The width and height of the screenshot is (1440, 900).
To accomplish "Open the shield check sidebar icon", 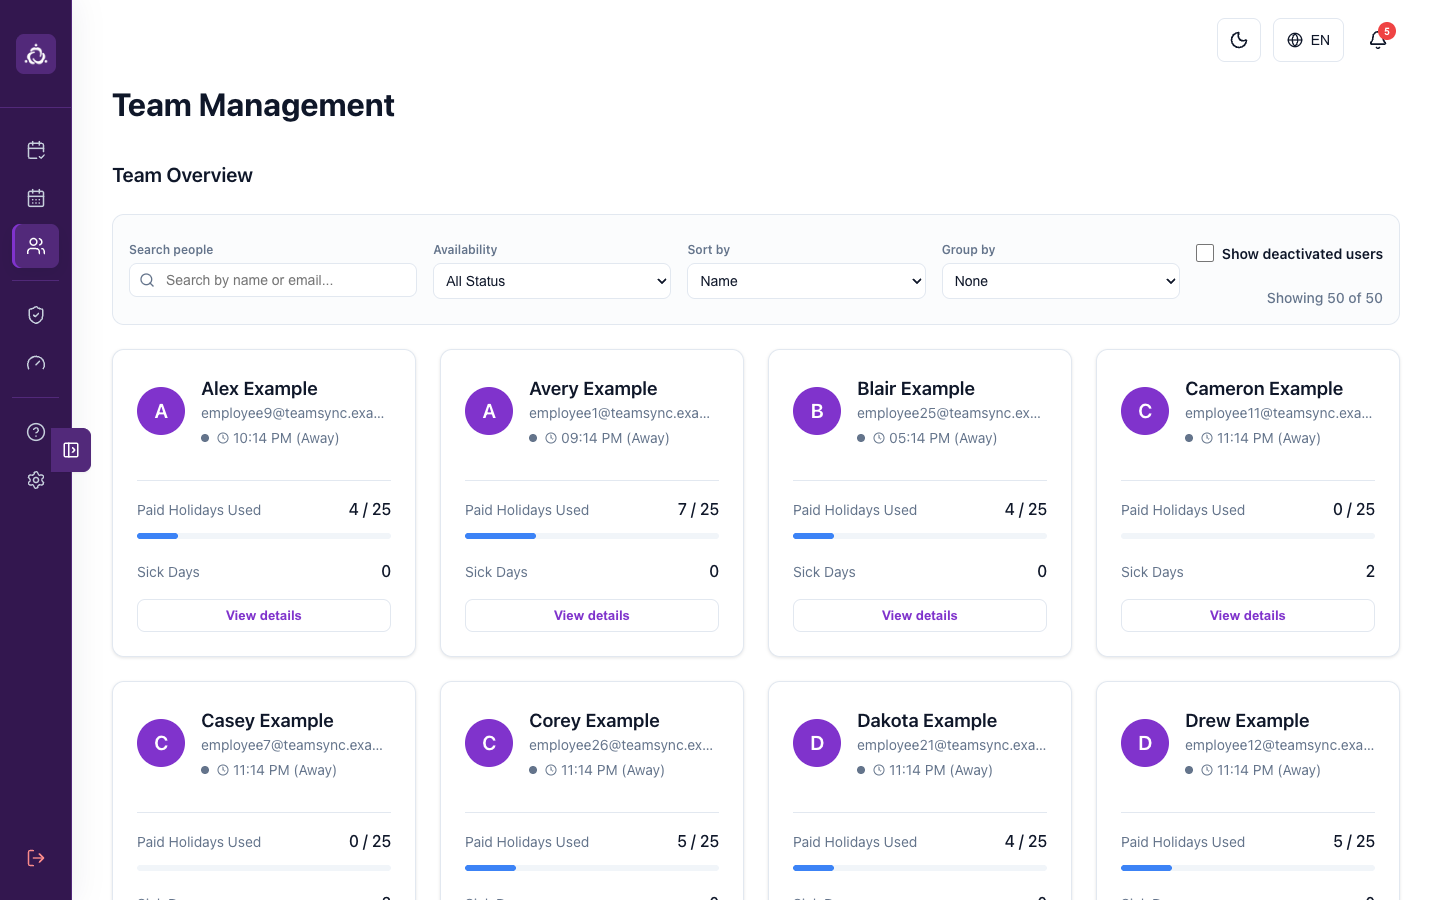I will 36,315.
